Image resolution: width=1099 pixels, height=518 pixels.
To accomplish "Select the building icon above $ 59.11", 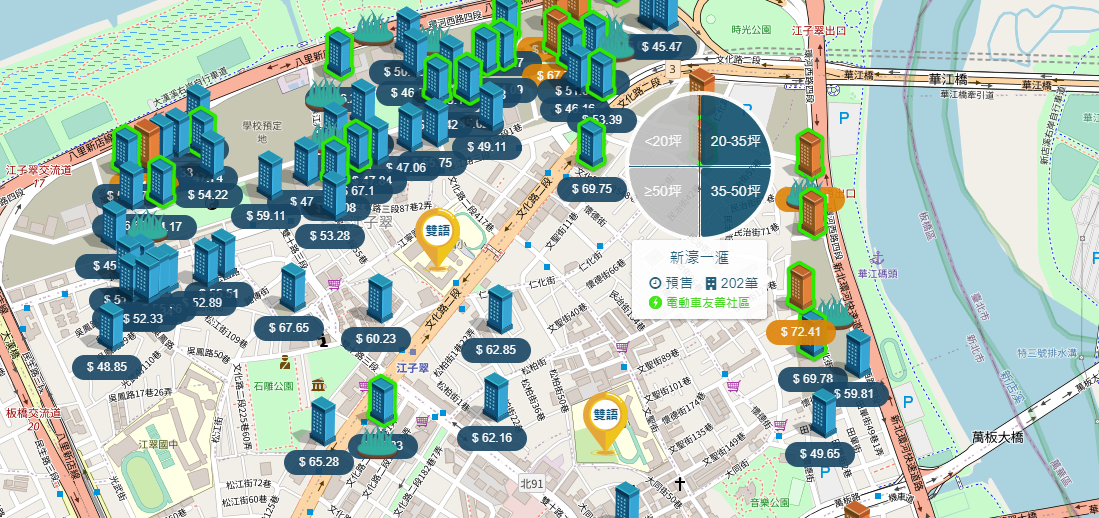I will (270, 175).
